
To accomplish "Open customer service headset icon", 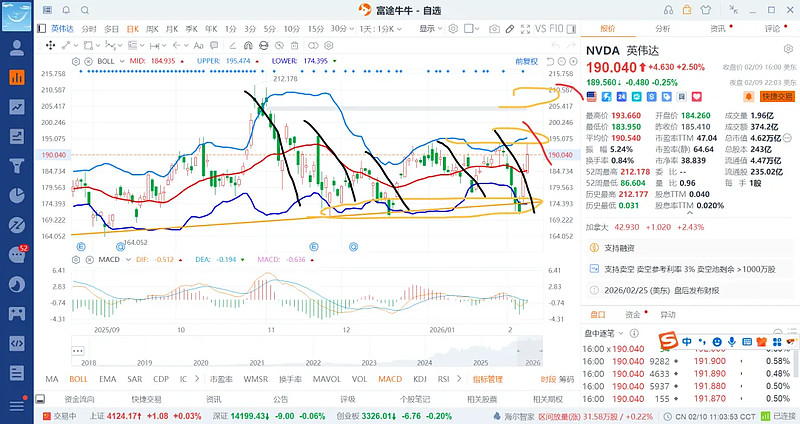I will [x=668, y=10].
